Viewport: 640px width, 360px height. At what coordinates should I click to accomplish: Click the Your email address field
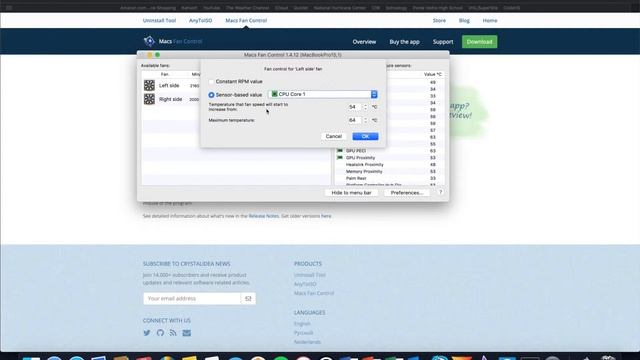click(192, 298)
